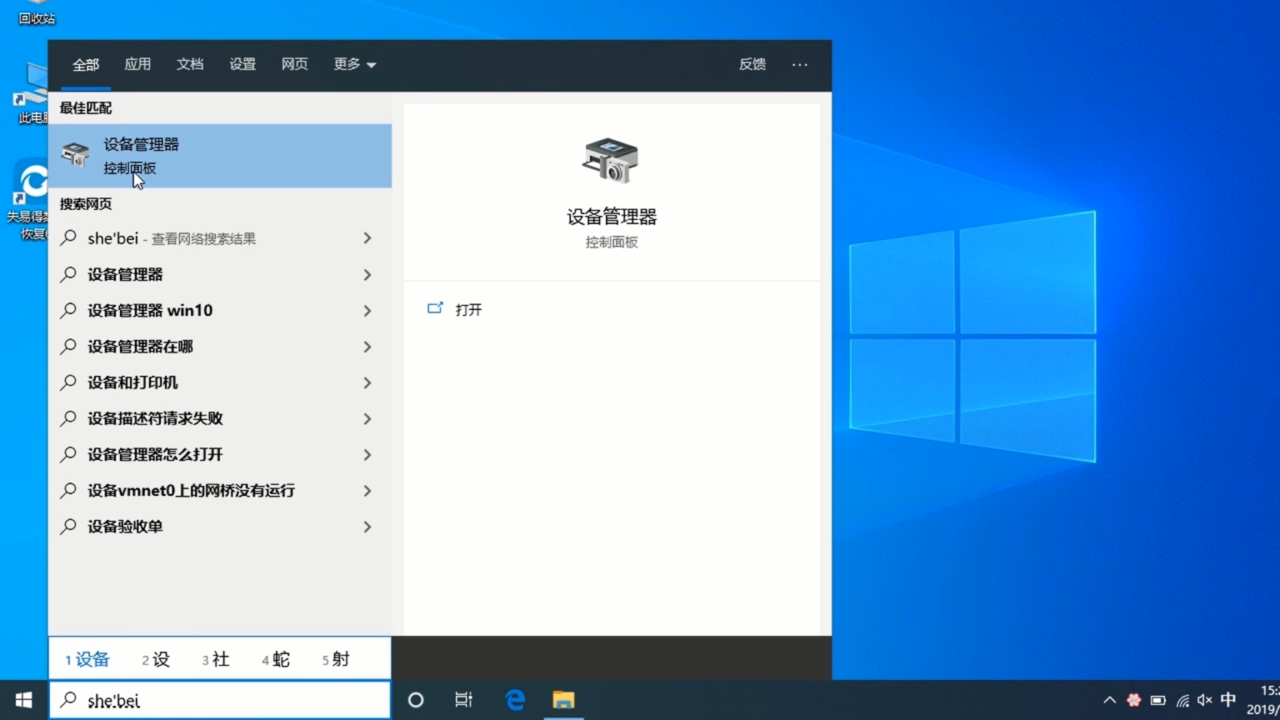Open File Explorer from the taskbar

click(563, 700)
